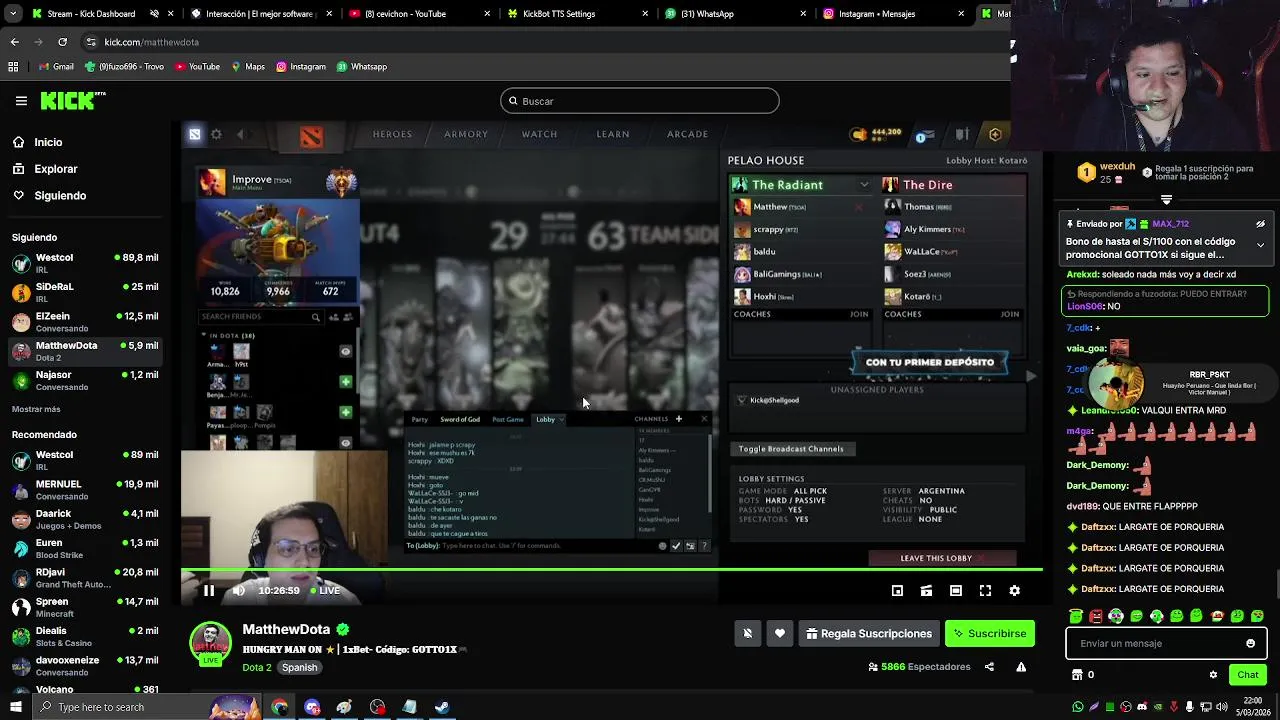Screen dimensions: 1280x720
Task: Open Gmail bookmark
Action: [x=56, y=67]
